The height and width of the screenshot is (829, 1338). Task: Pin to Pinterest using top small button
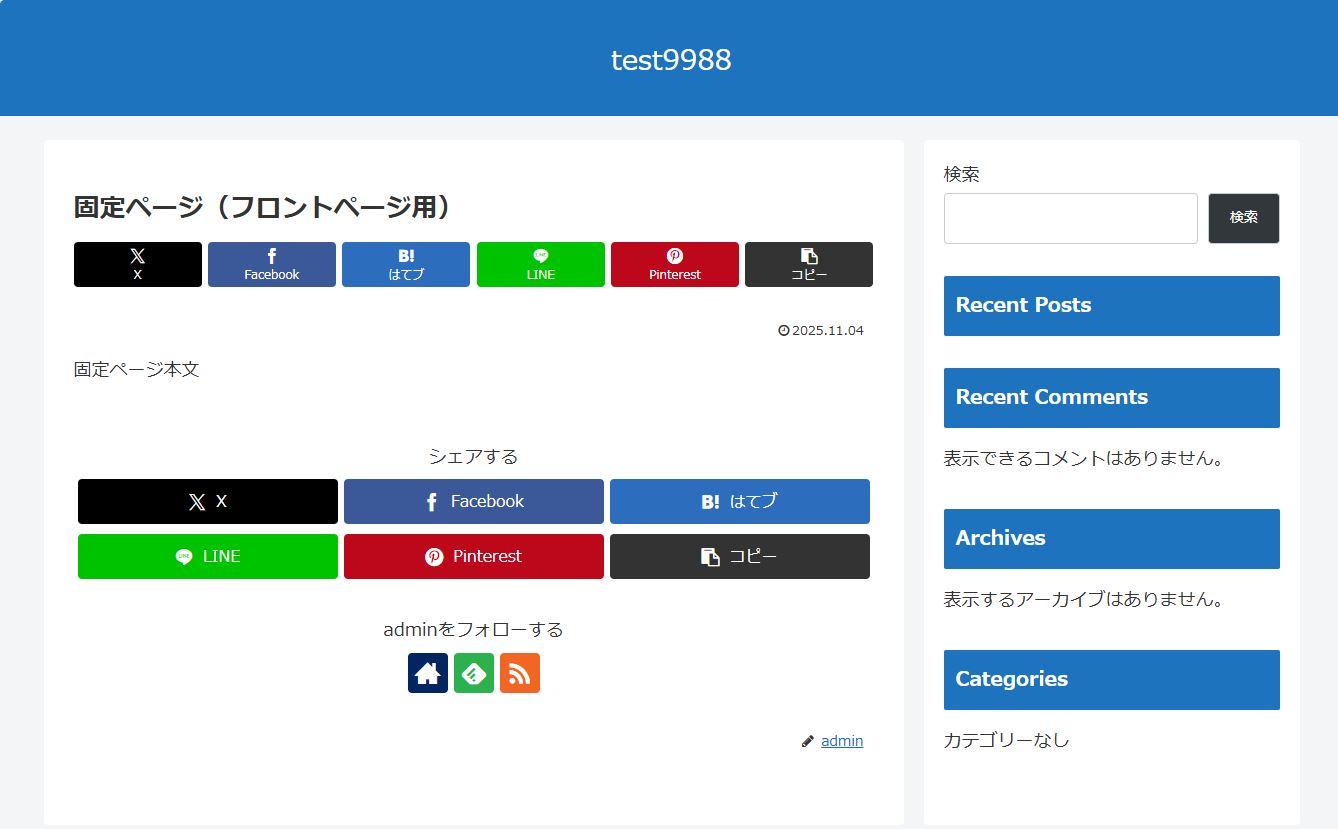tap(675, 264)
